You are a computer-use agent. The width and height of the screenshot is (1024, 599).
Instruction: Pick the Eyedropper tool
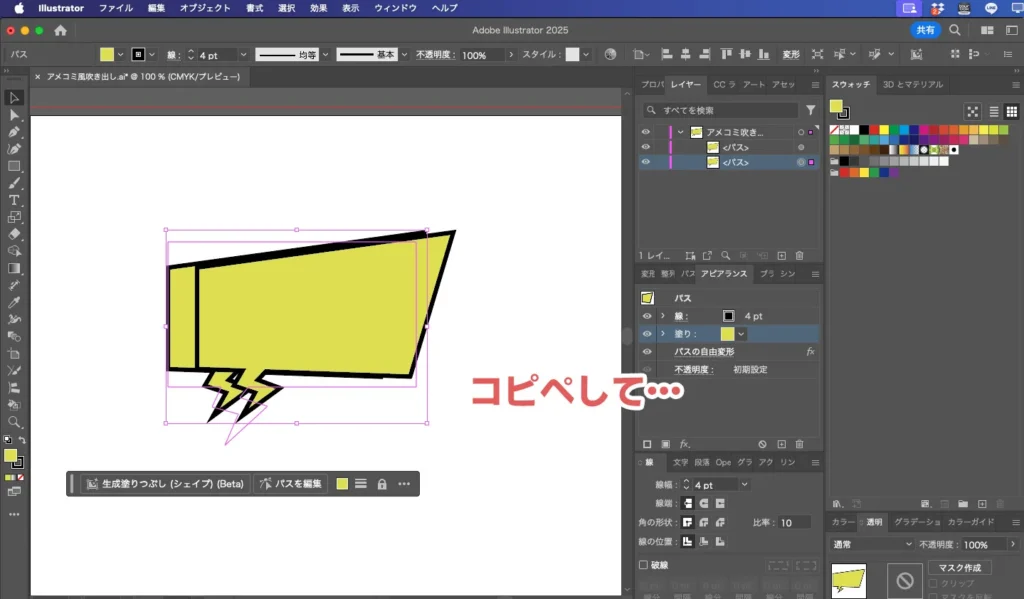click(x=14, y=302)
